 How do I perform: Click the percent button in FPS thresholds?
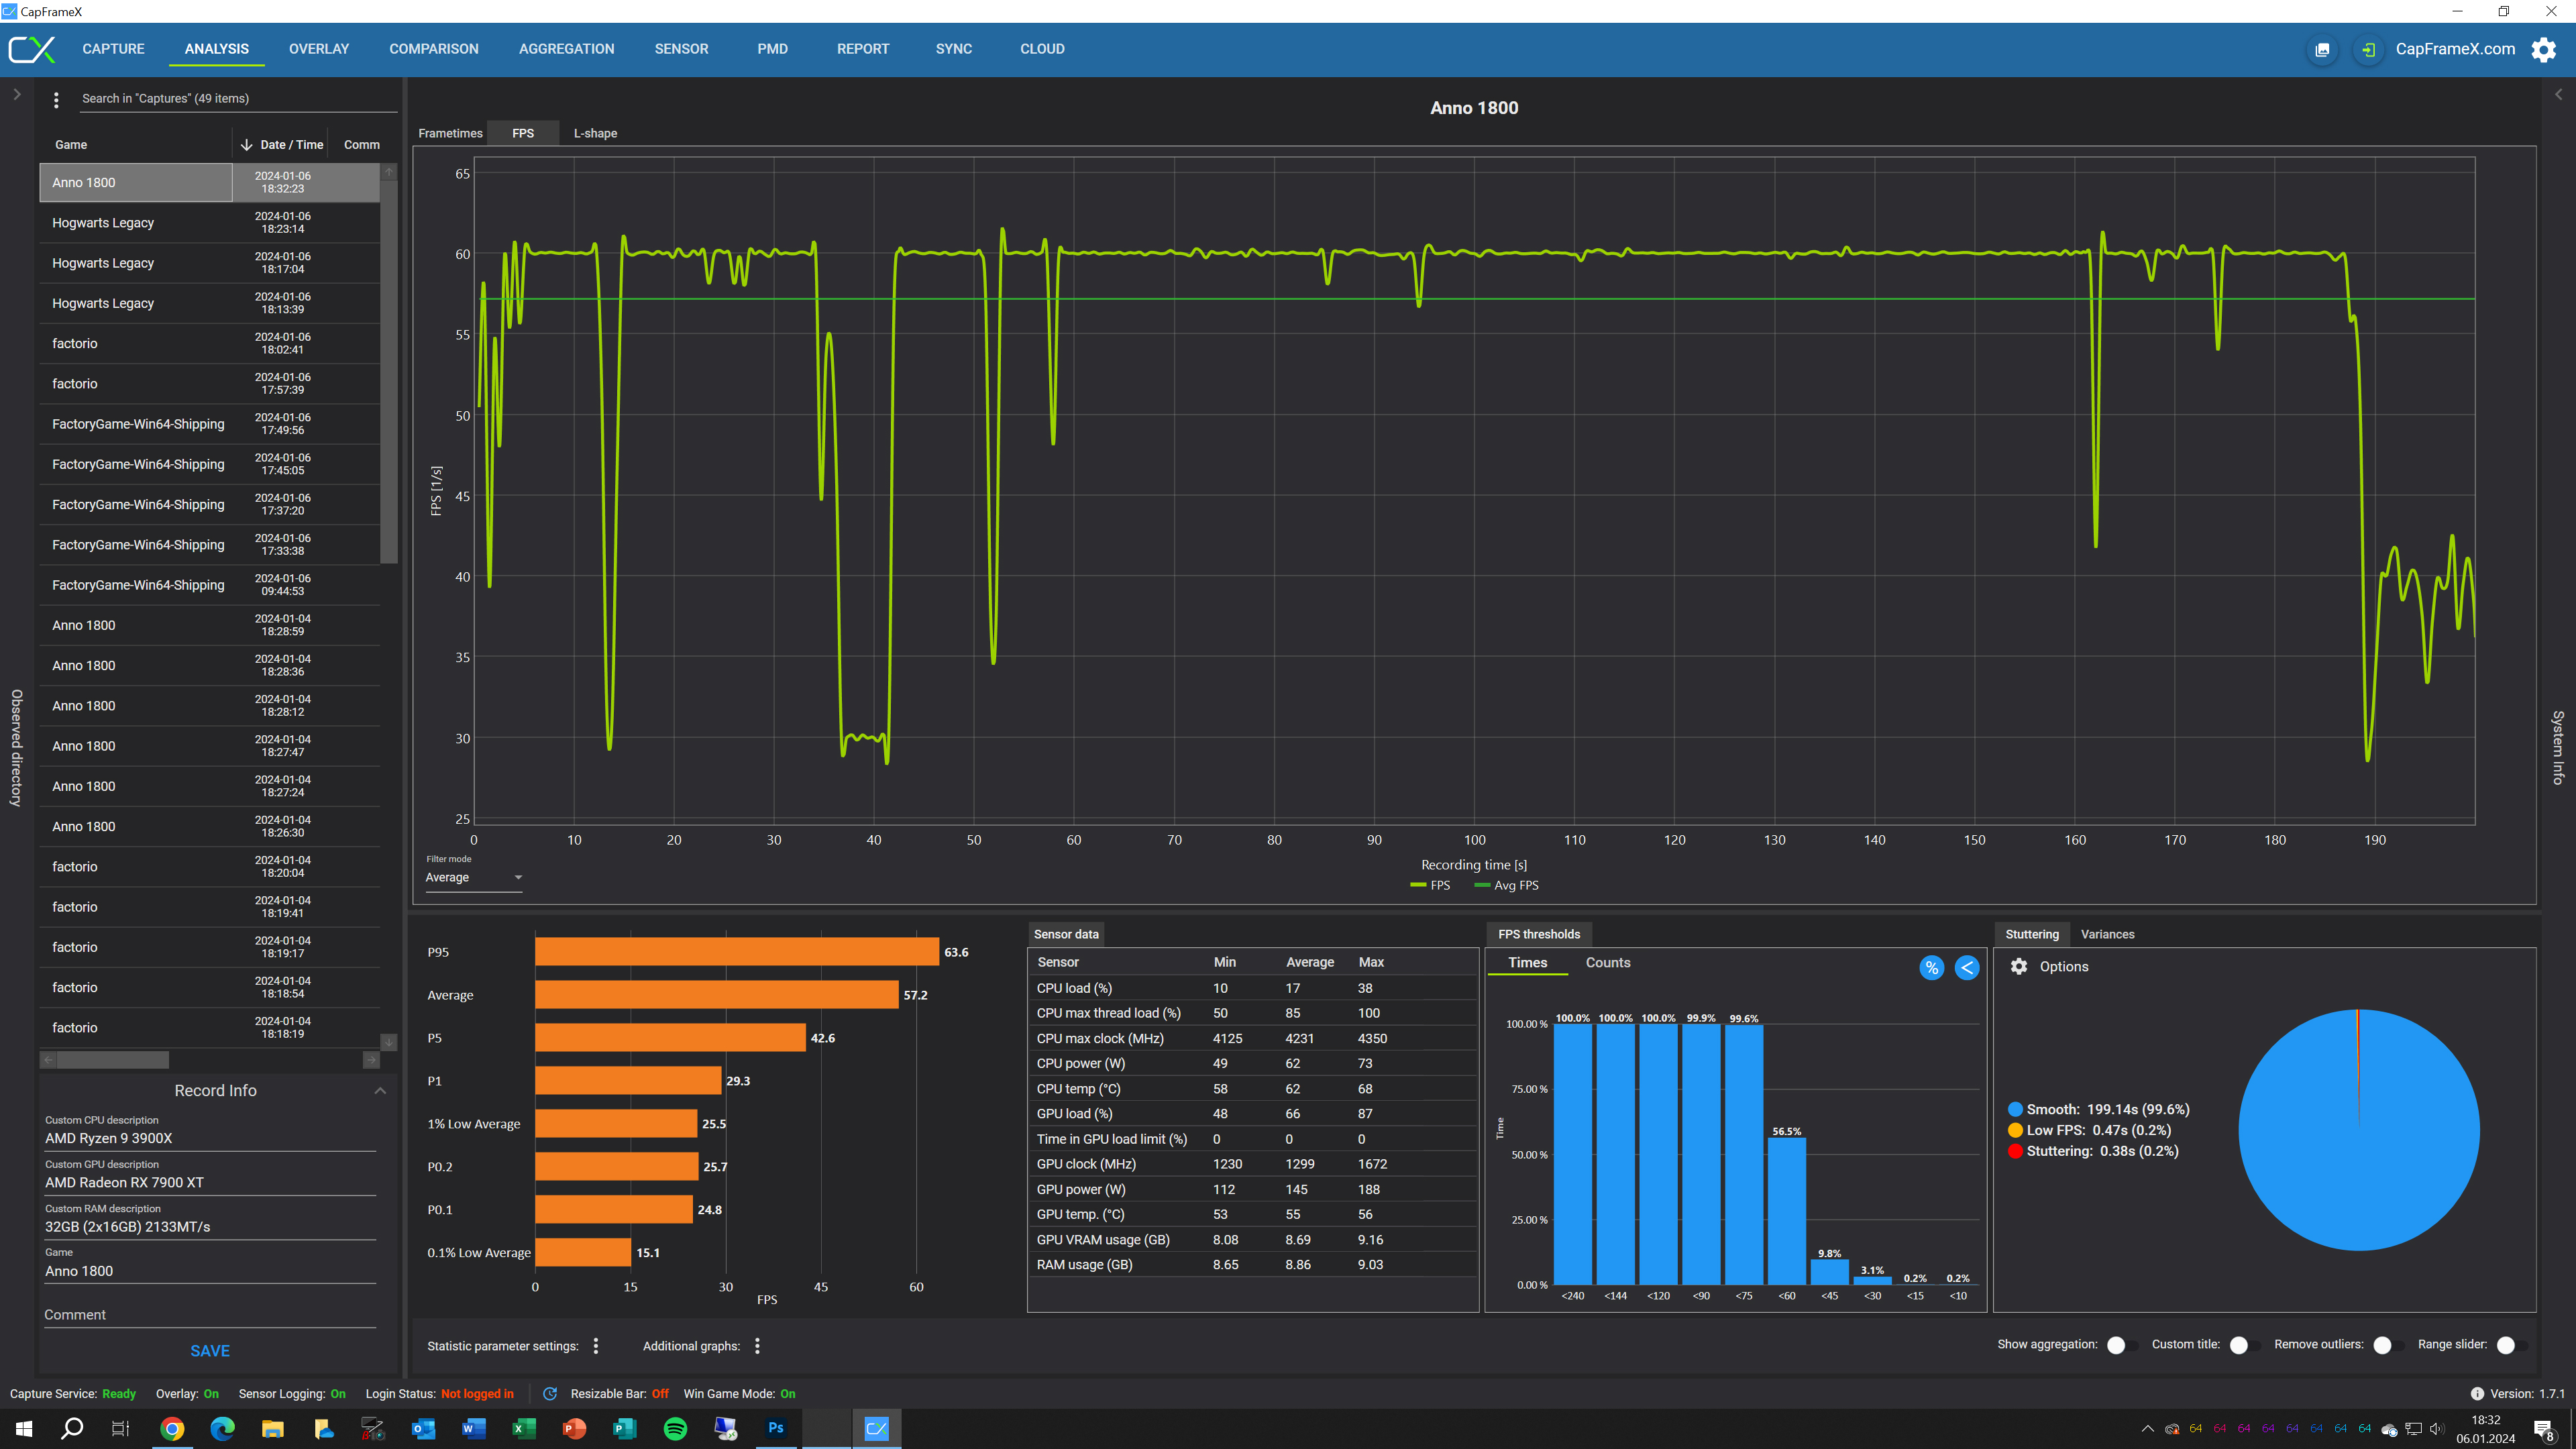click(1931, 967)
